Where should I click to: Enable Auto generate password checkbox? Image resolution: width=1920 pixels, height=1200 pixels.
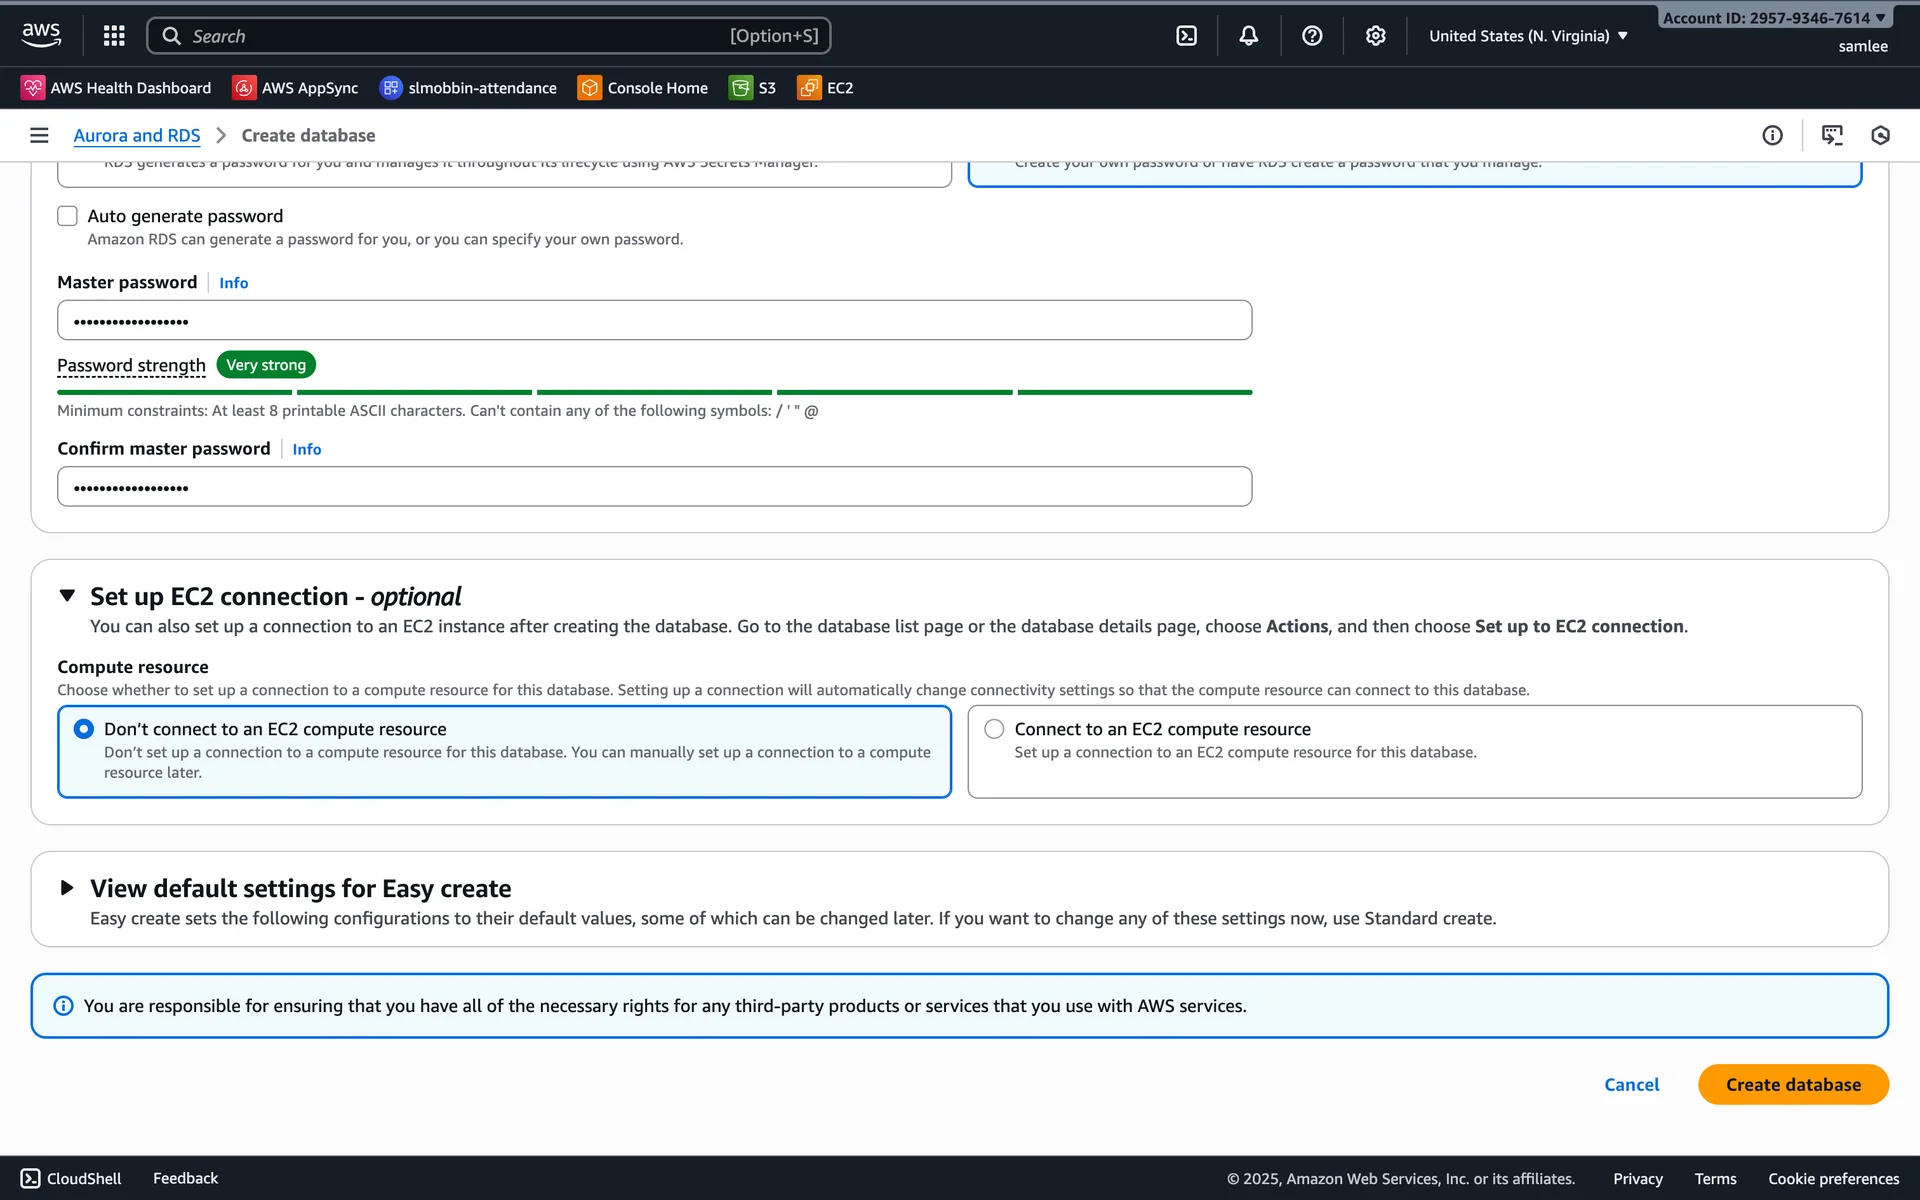point(67,216)
